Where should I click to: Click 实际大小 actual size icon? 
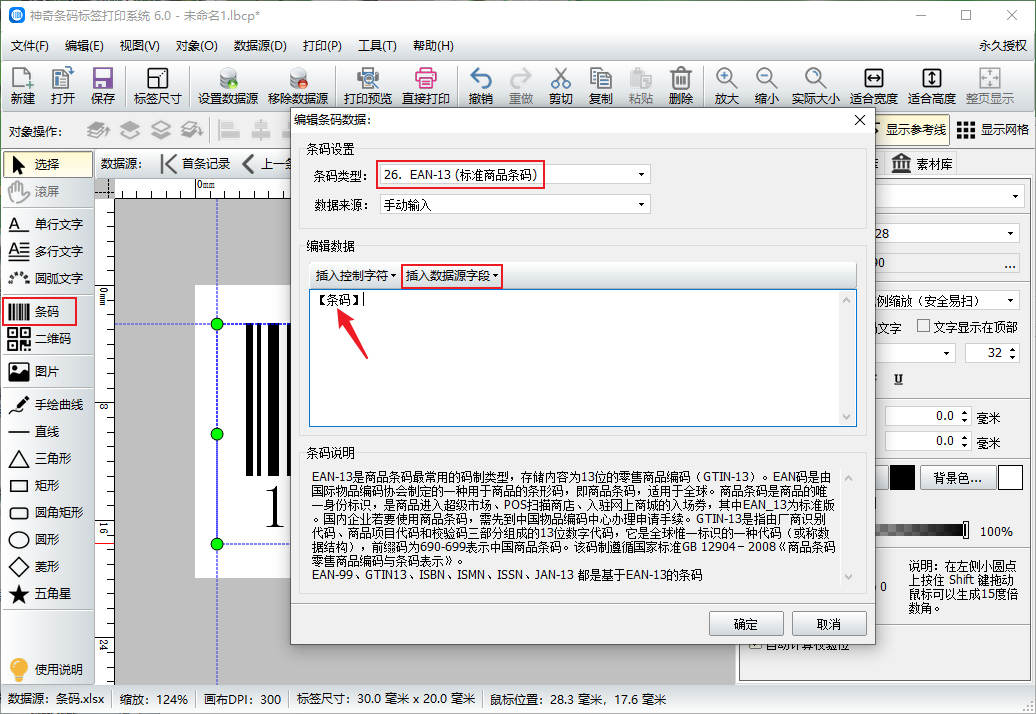tap(815, 85)
